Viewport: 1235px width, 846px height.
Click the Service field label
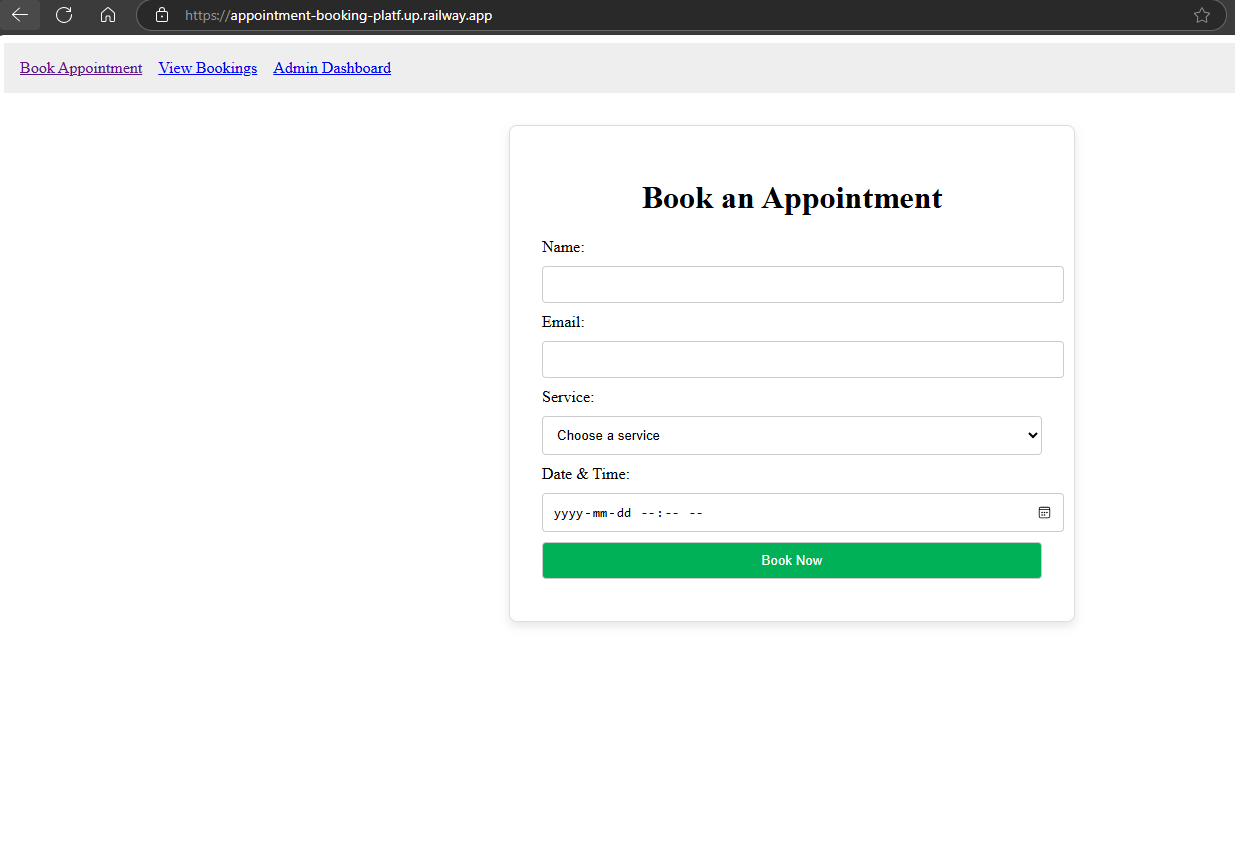click(x=567, y=397)
